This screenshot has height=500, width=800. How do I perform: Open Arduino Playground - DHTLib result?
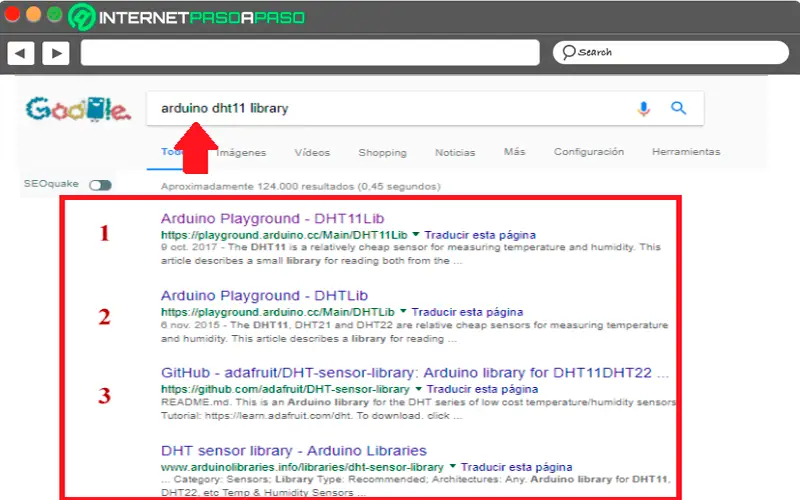(264, 295)
